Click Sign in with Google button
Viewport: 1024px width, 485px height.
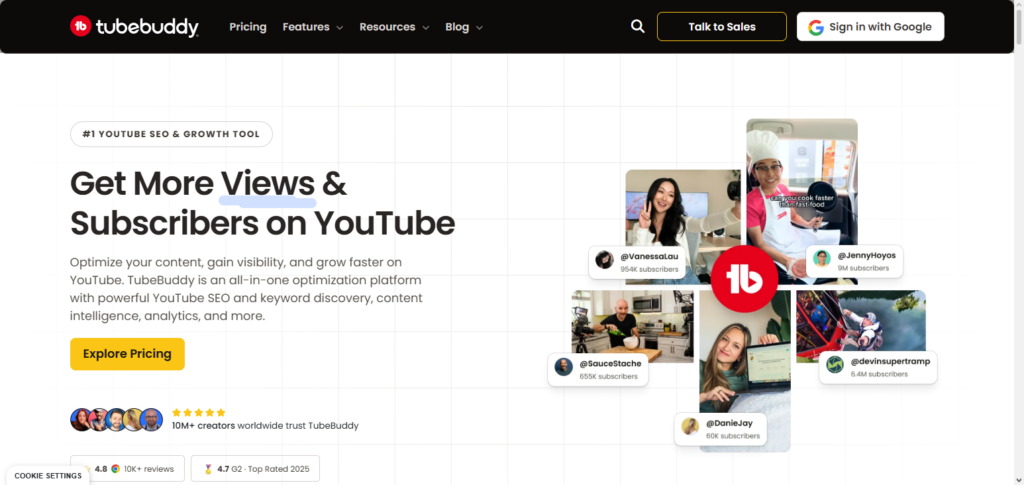(870, 27)
